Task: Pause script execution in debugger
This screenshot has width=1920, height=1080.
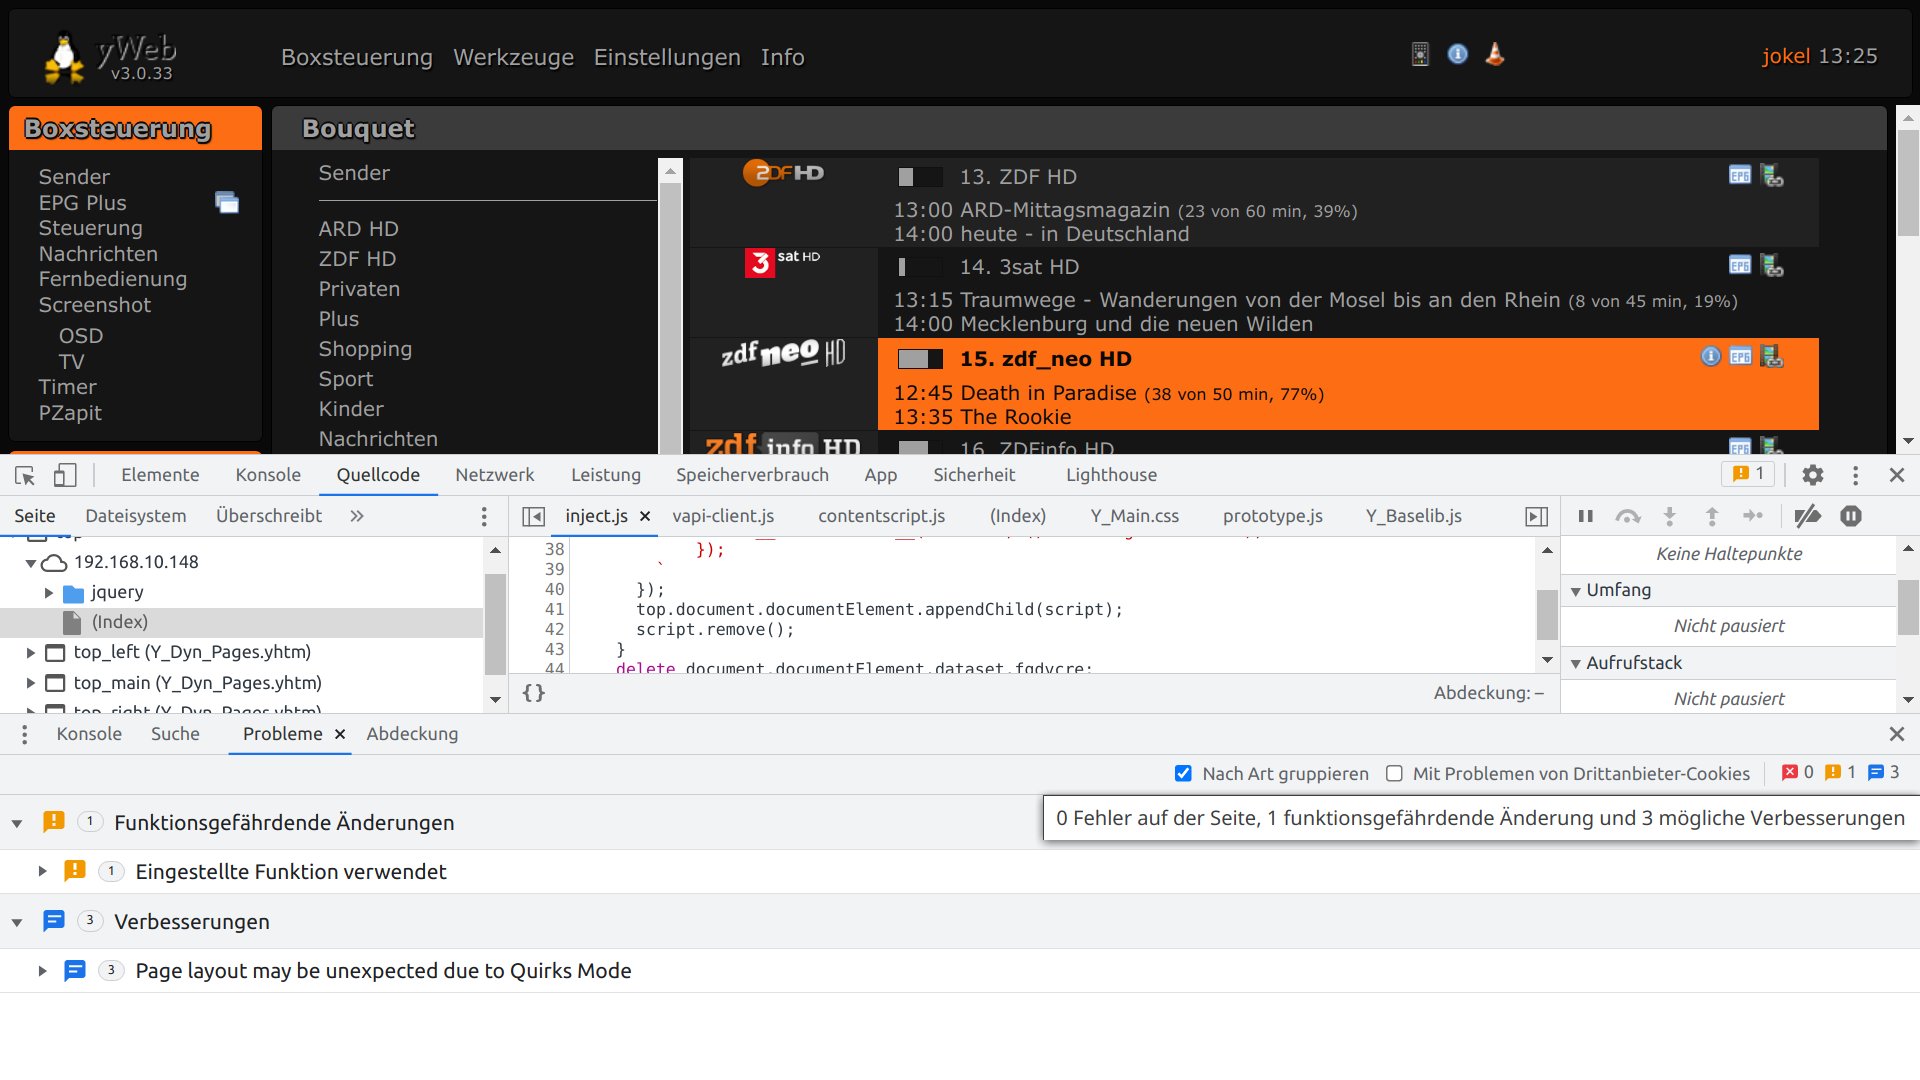Action: pos(1585,516)
